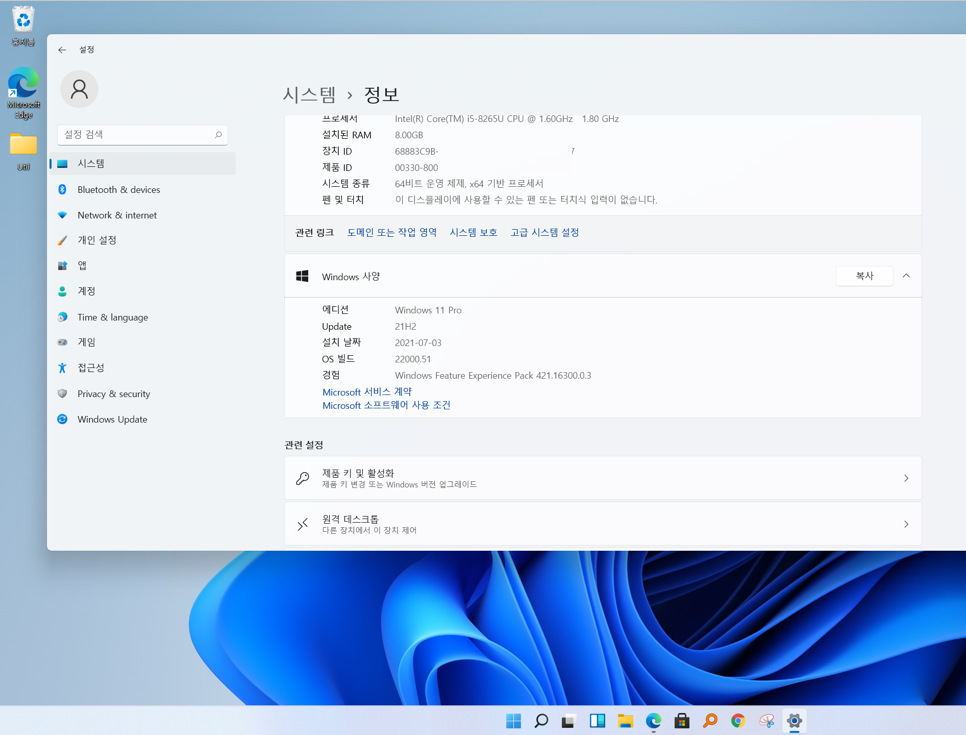Click the globe clock icon for Time & language
Image resolution: width=966 pixels, height=735 pixels.
coord(62,317)
